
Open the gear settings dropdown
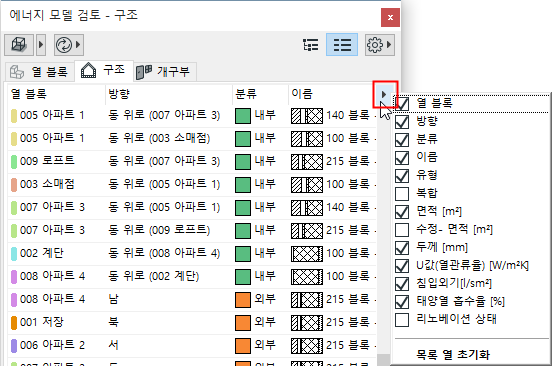coord(380,45)
